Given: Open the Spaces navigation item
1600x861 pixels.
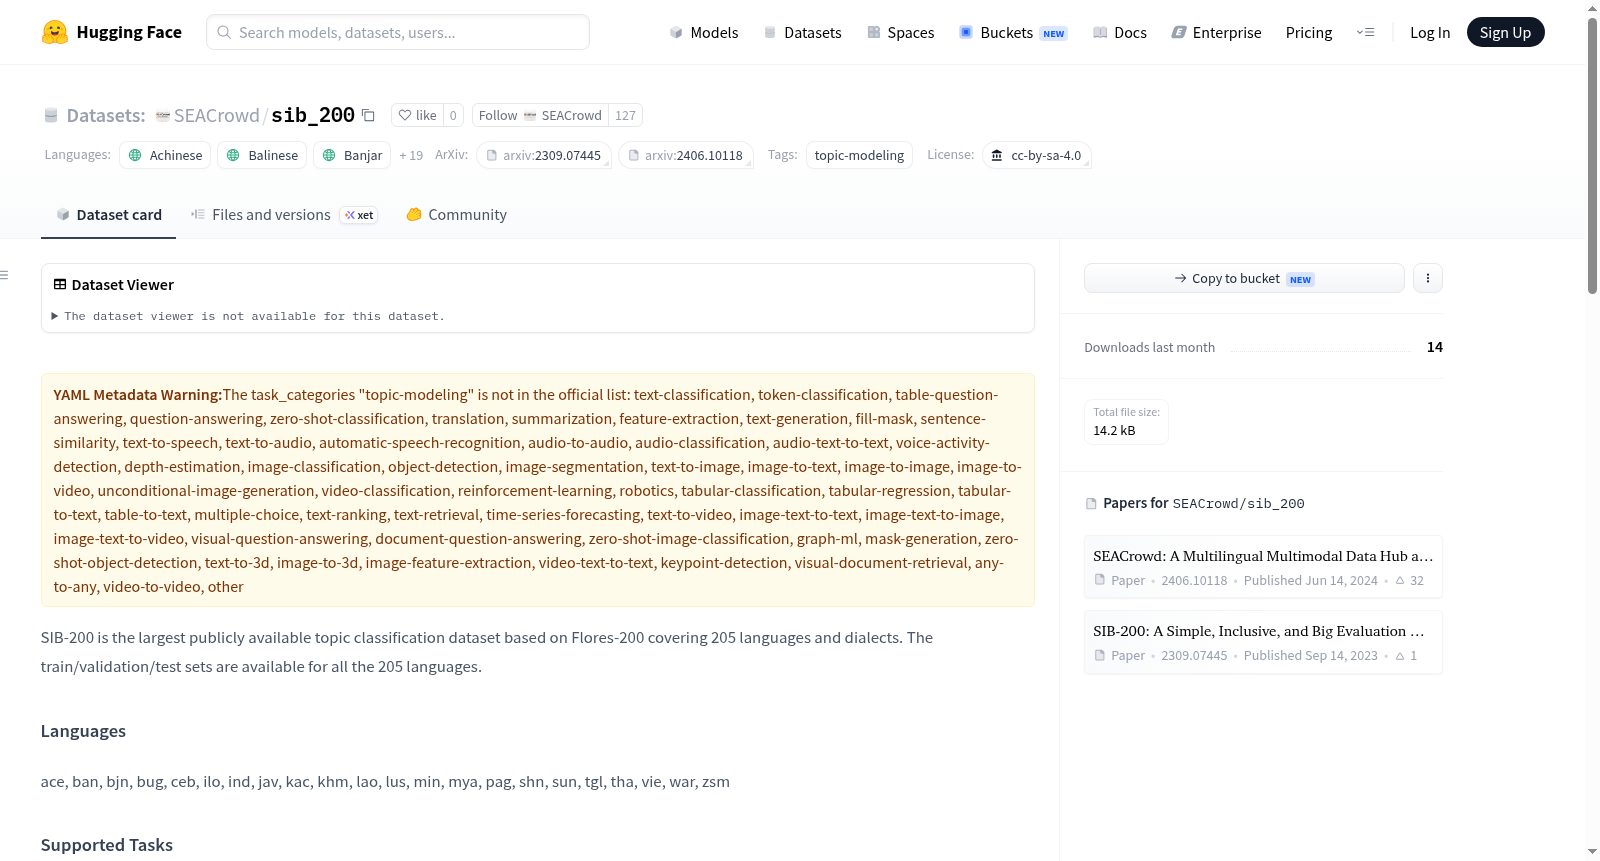Looking at the screenshot, I should coord(900,32).
